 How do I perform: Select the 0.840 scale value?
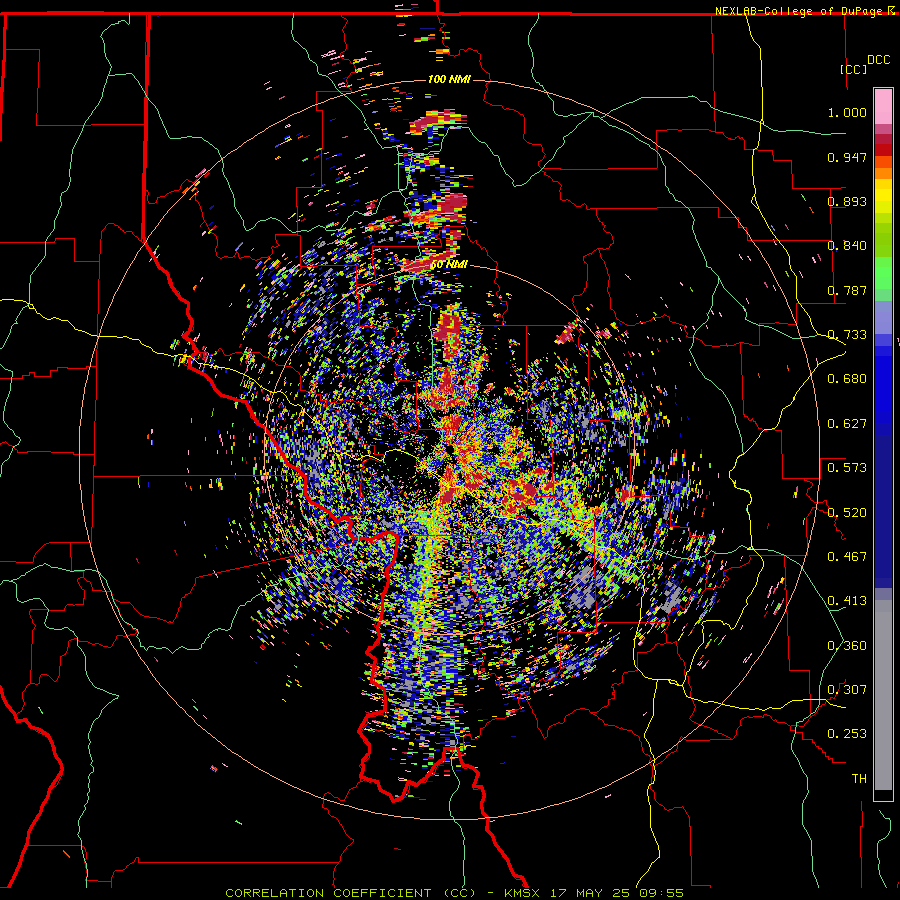[x=847, y=246]
